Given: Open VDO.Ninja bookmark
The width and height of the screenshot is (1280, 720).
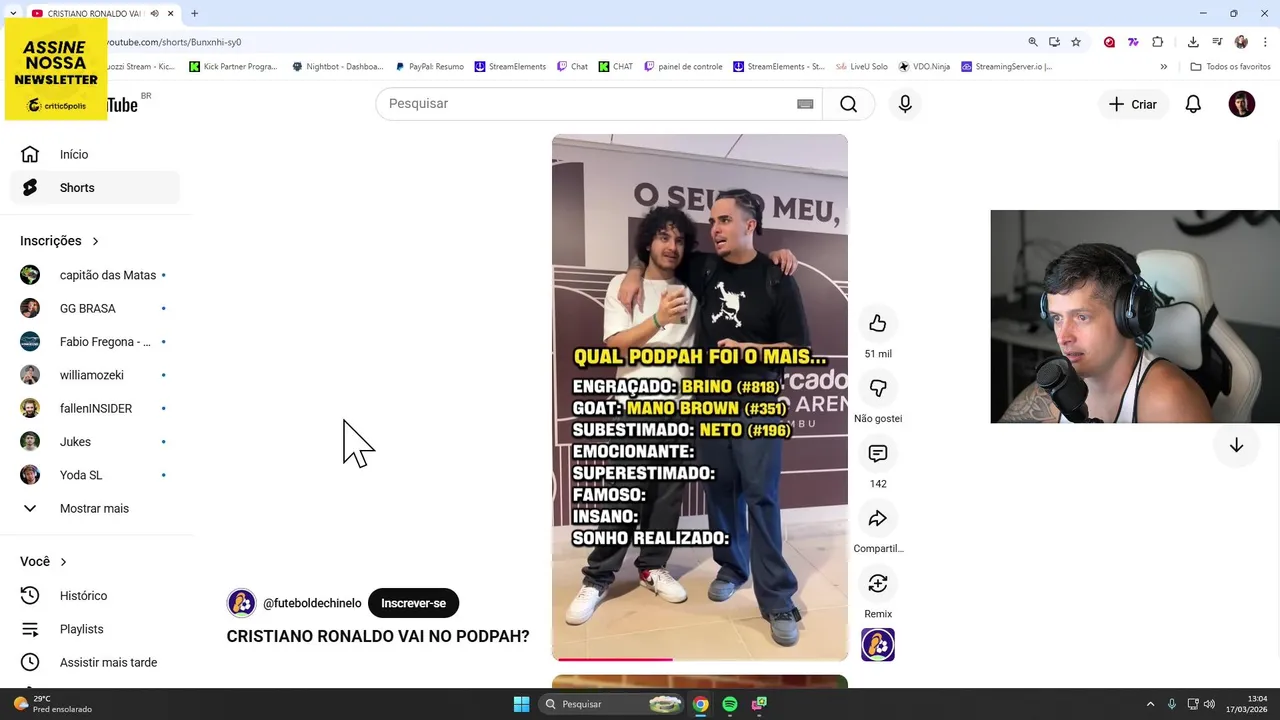Looking at the screenshot, I should (924, 67).
